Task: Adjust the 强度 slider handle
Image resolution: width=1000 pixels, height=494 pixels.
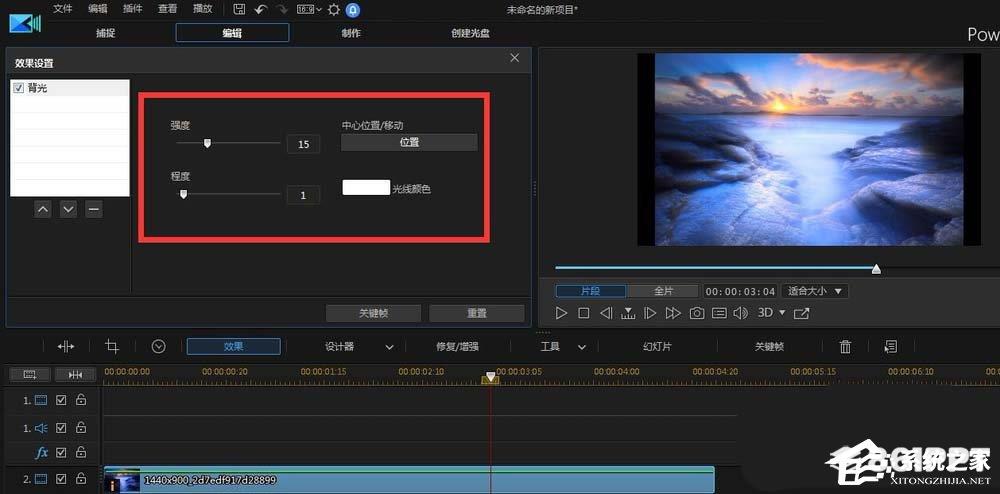Action: coord(207,143)
